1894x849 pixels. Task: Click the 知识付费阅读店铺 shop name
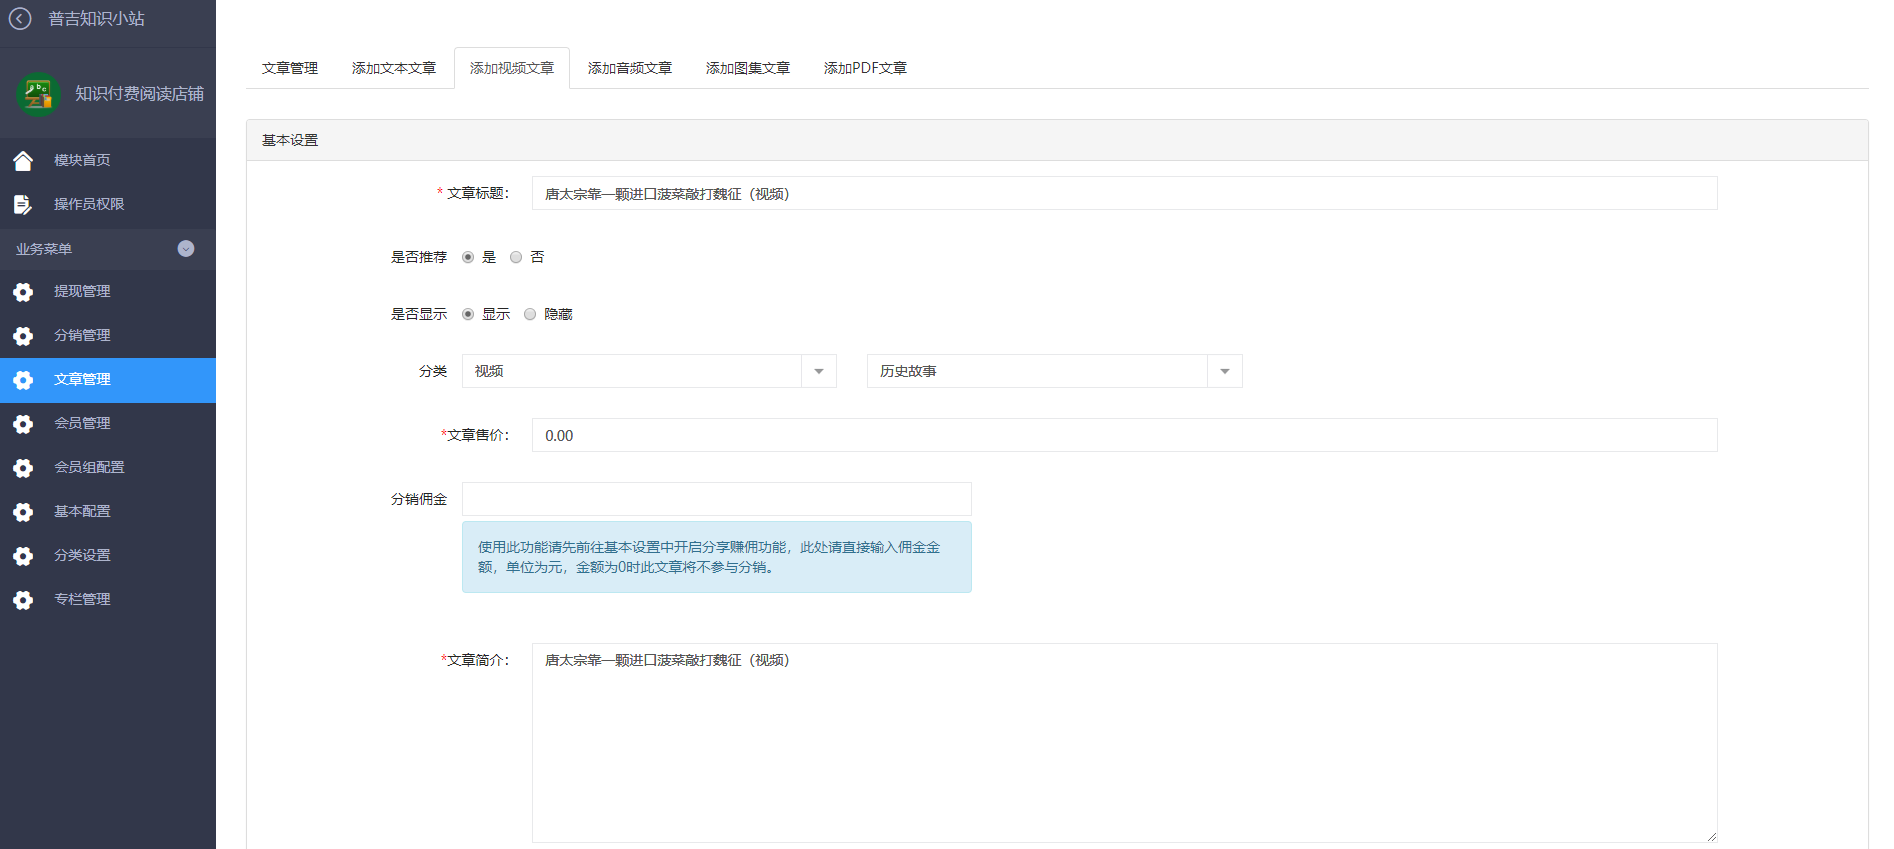[x=140, y=94]
